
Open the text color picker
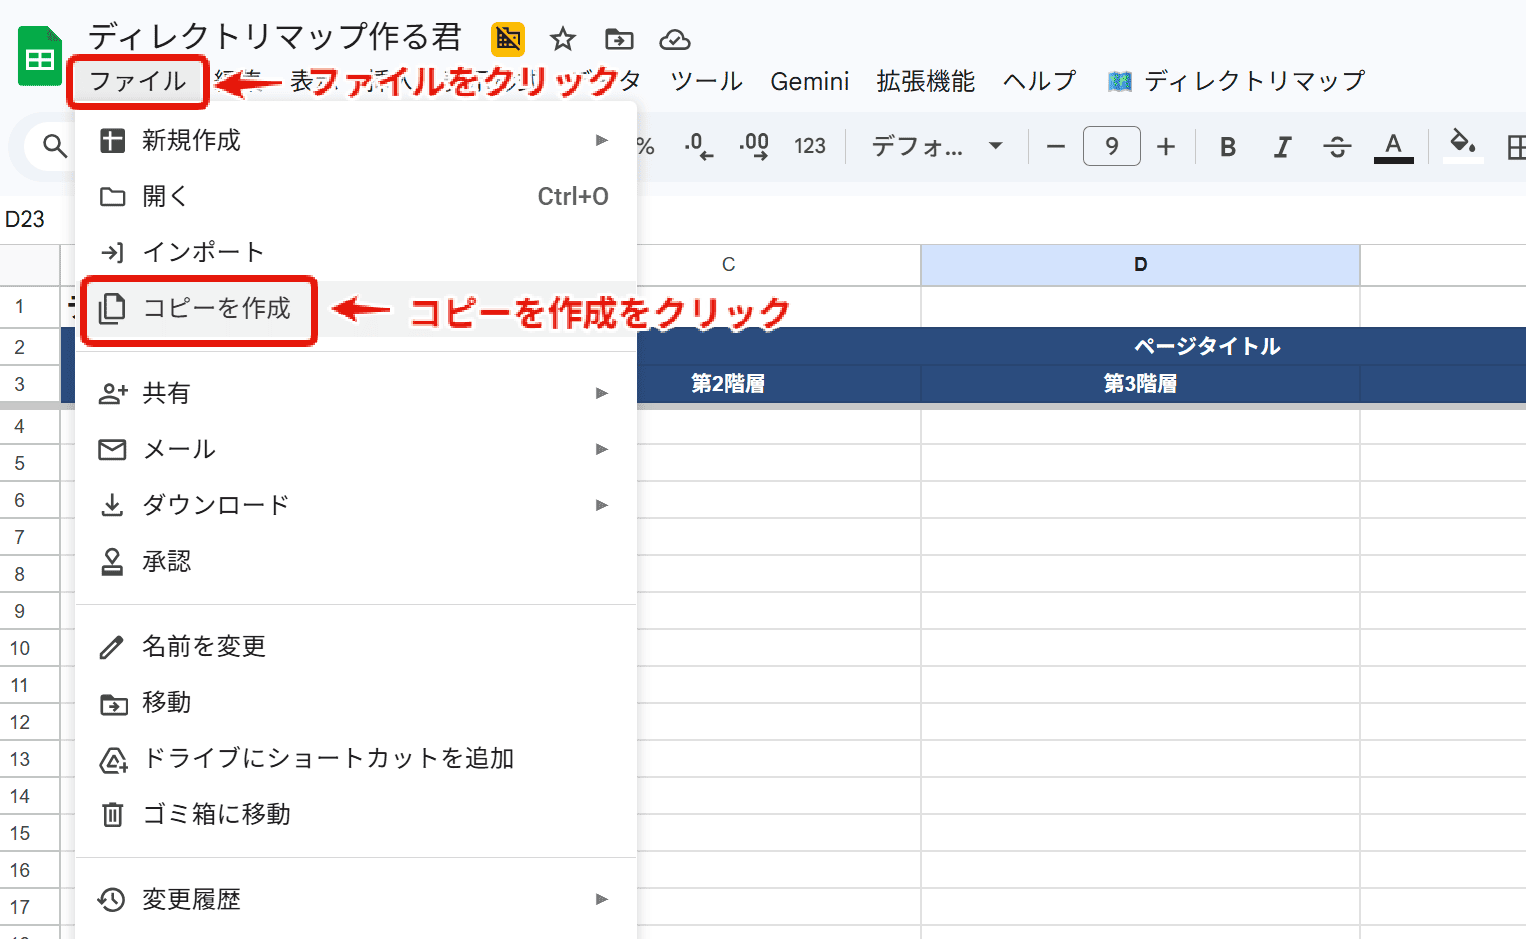[1393, 147]
